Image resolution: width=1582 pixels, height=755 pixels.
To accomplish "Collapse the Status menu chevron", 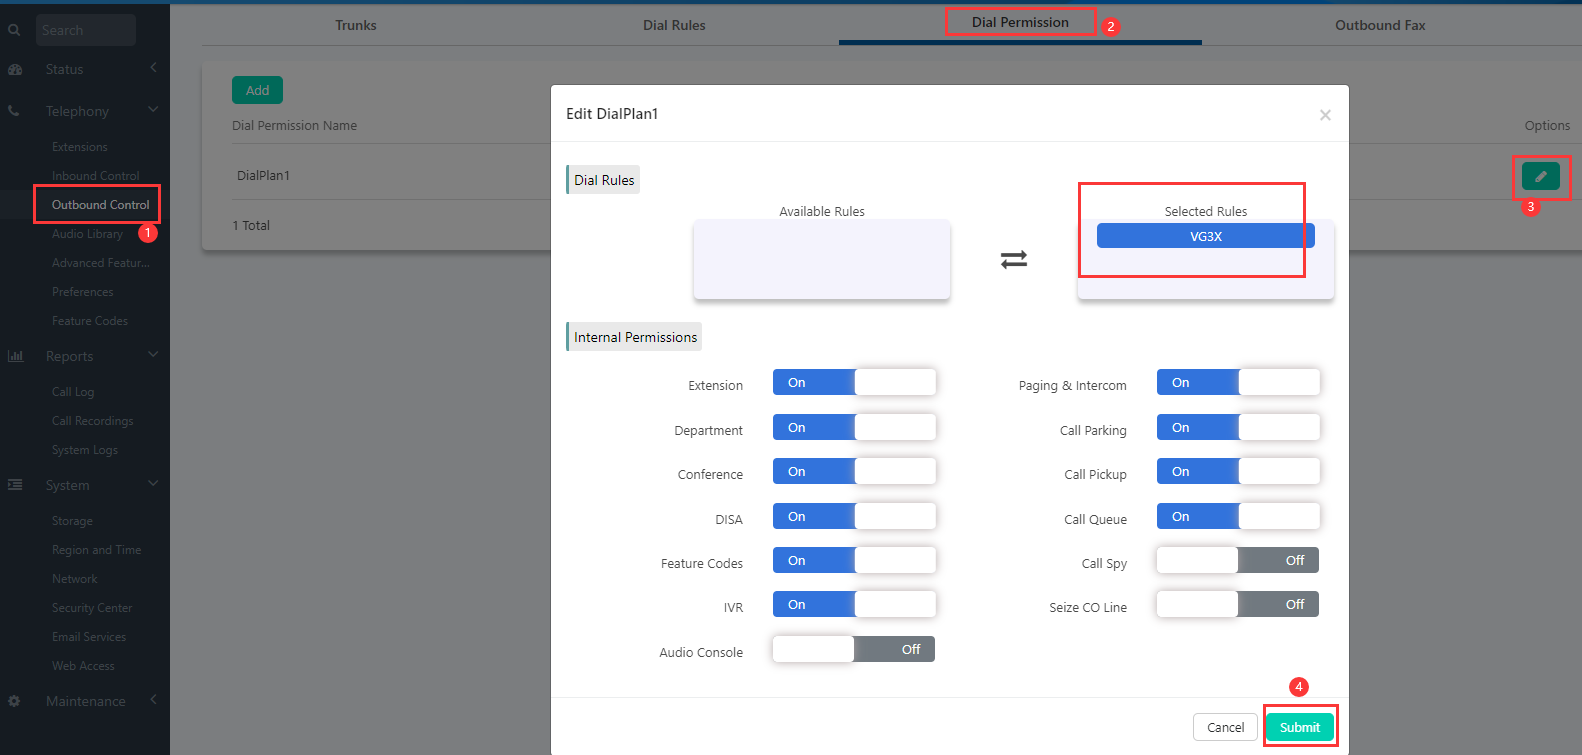I will 153,68.
